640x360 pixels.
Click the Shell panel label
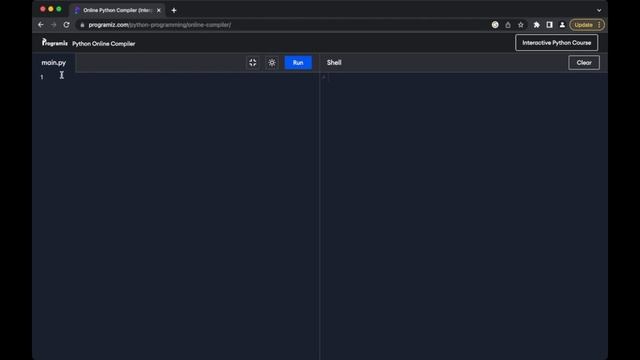(334, 62)
